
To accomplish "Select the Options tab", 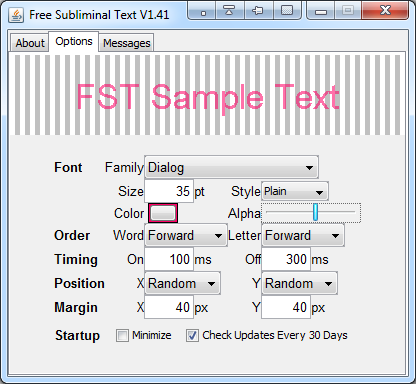I will click(x=74, y=42).
